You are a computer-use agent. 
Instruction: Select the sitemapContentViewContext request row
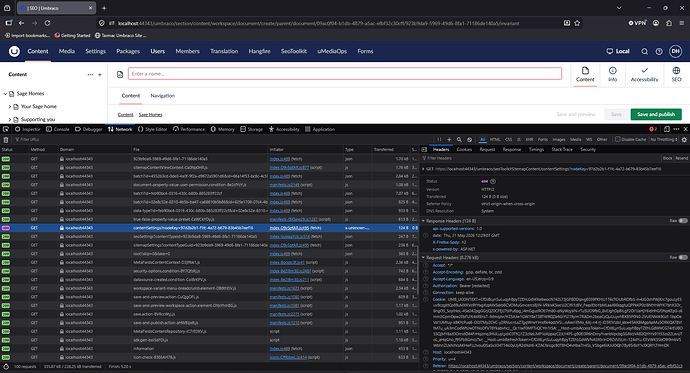click(x=209, y=168)
